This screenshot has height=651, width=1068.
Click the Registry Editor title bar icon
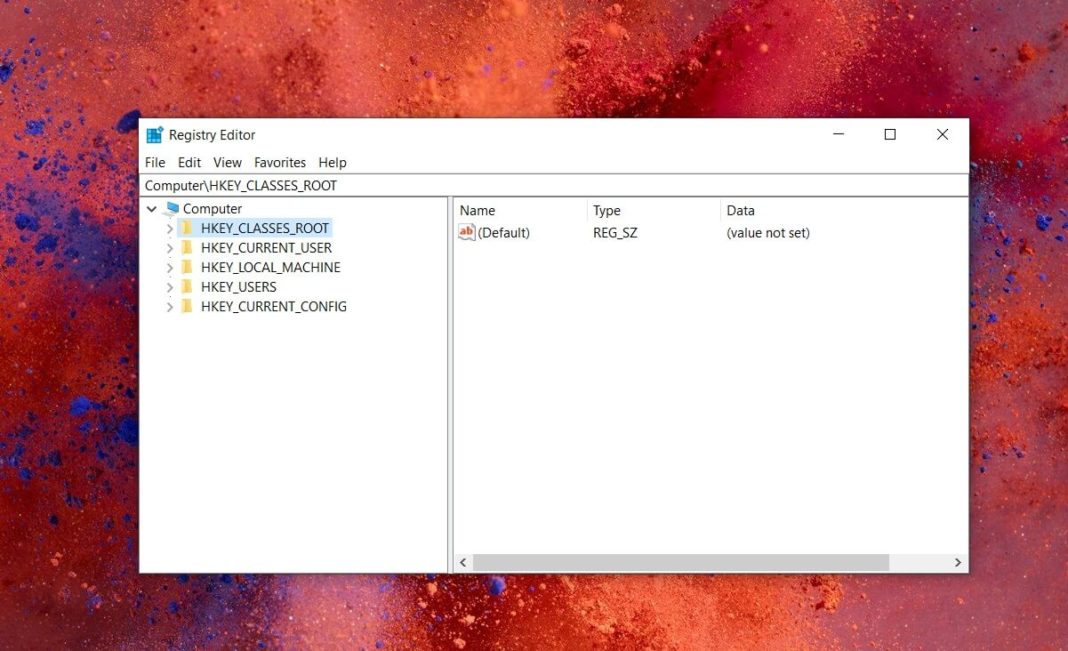tap(156, 134)
